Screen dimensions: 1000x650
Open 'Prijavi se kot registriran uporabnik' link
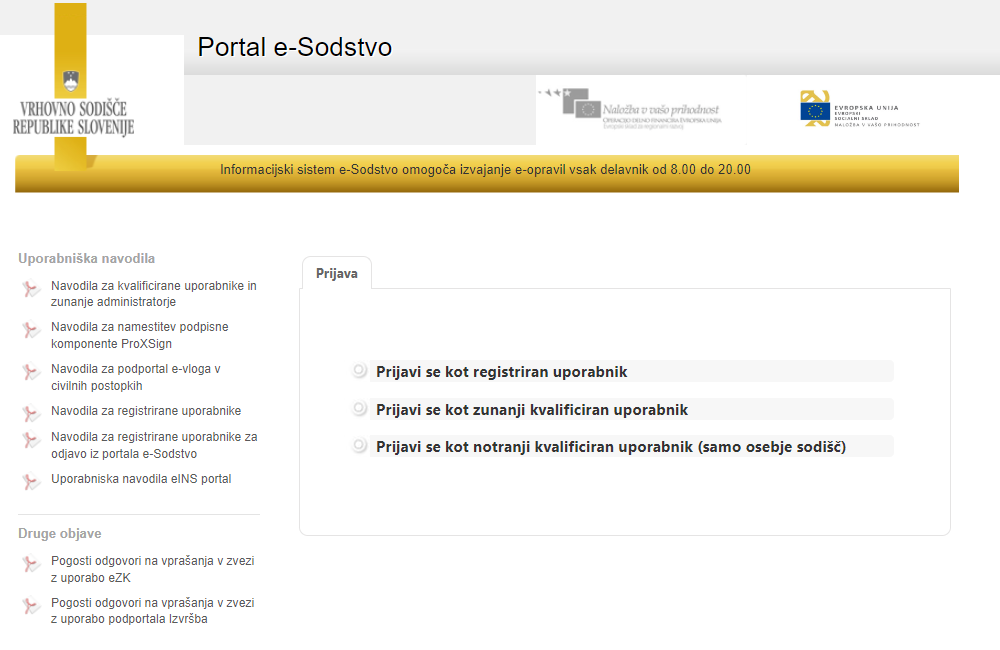(x=501, y=372)
